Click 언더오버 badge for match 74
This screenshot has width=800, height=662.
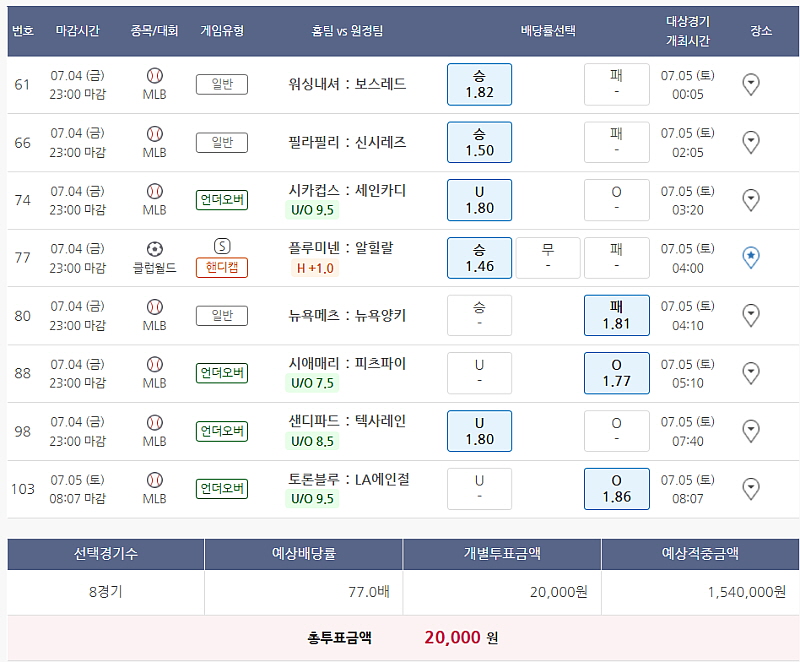pos(221,200)
